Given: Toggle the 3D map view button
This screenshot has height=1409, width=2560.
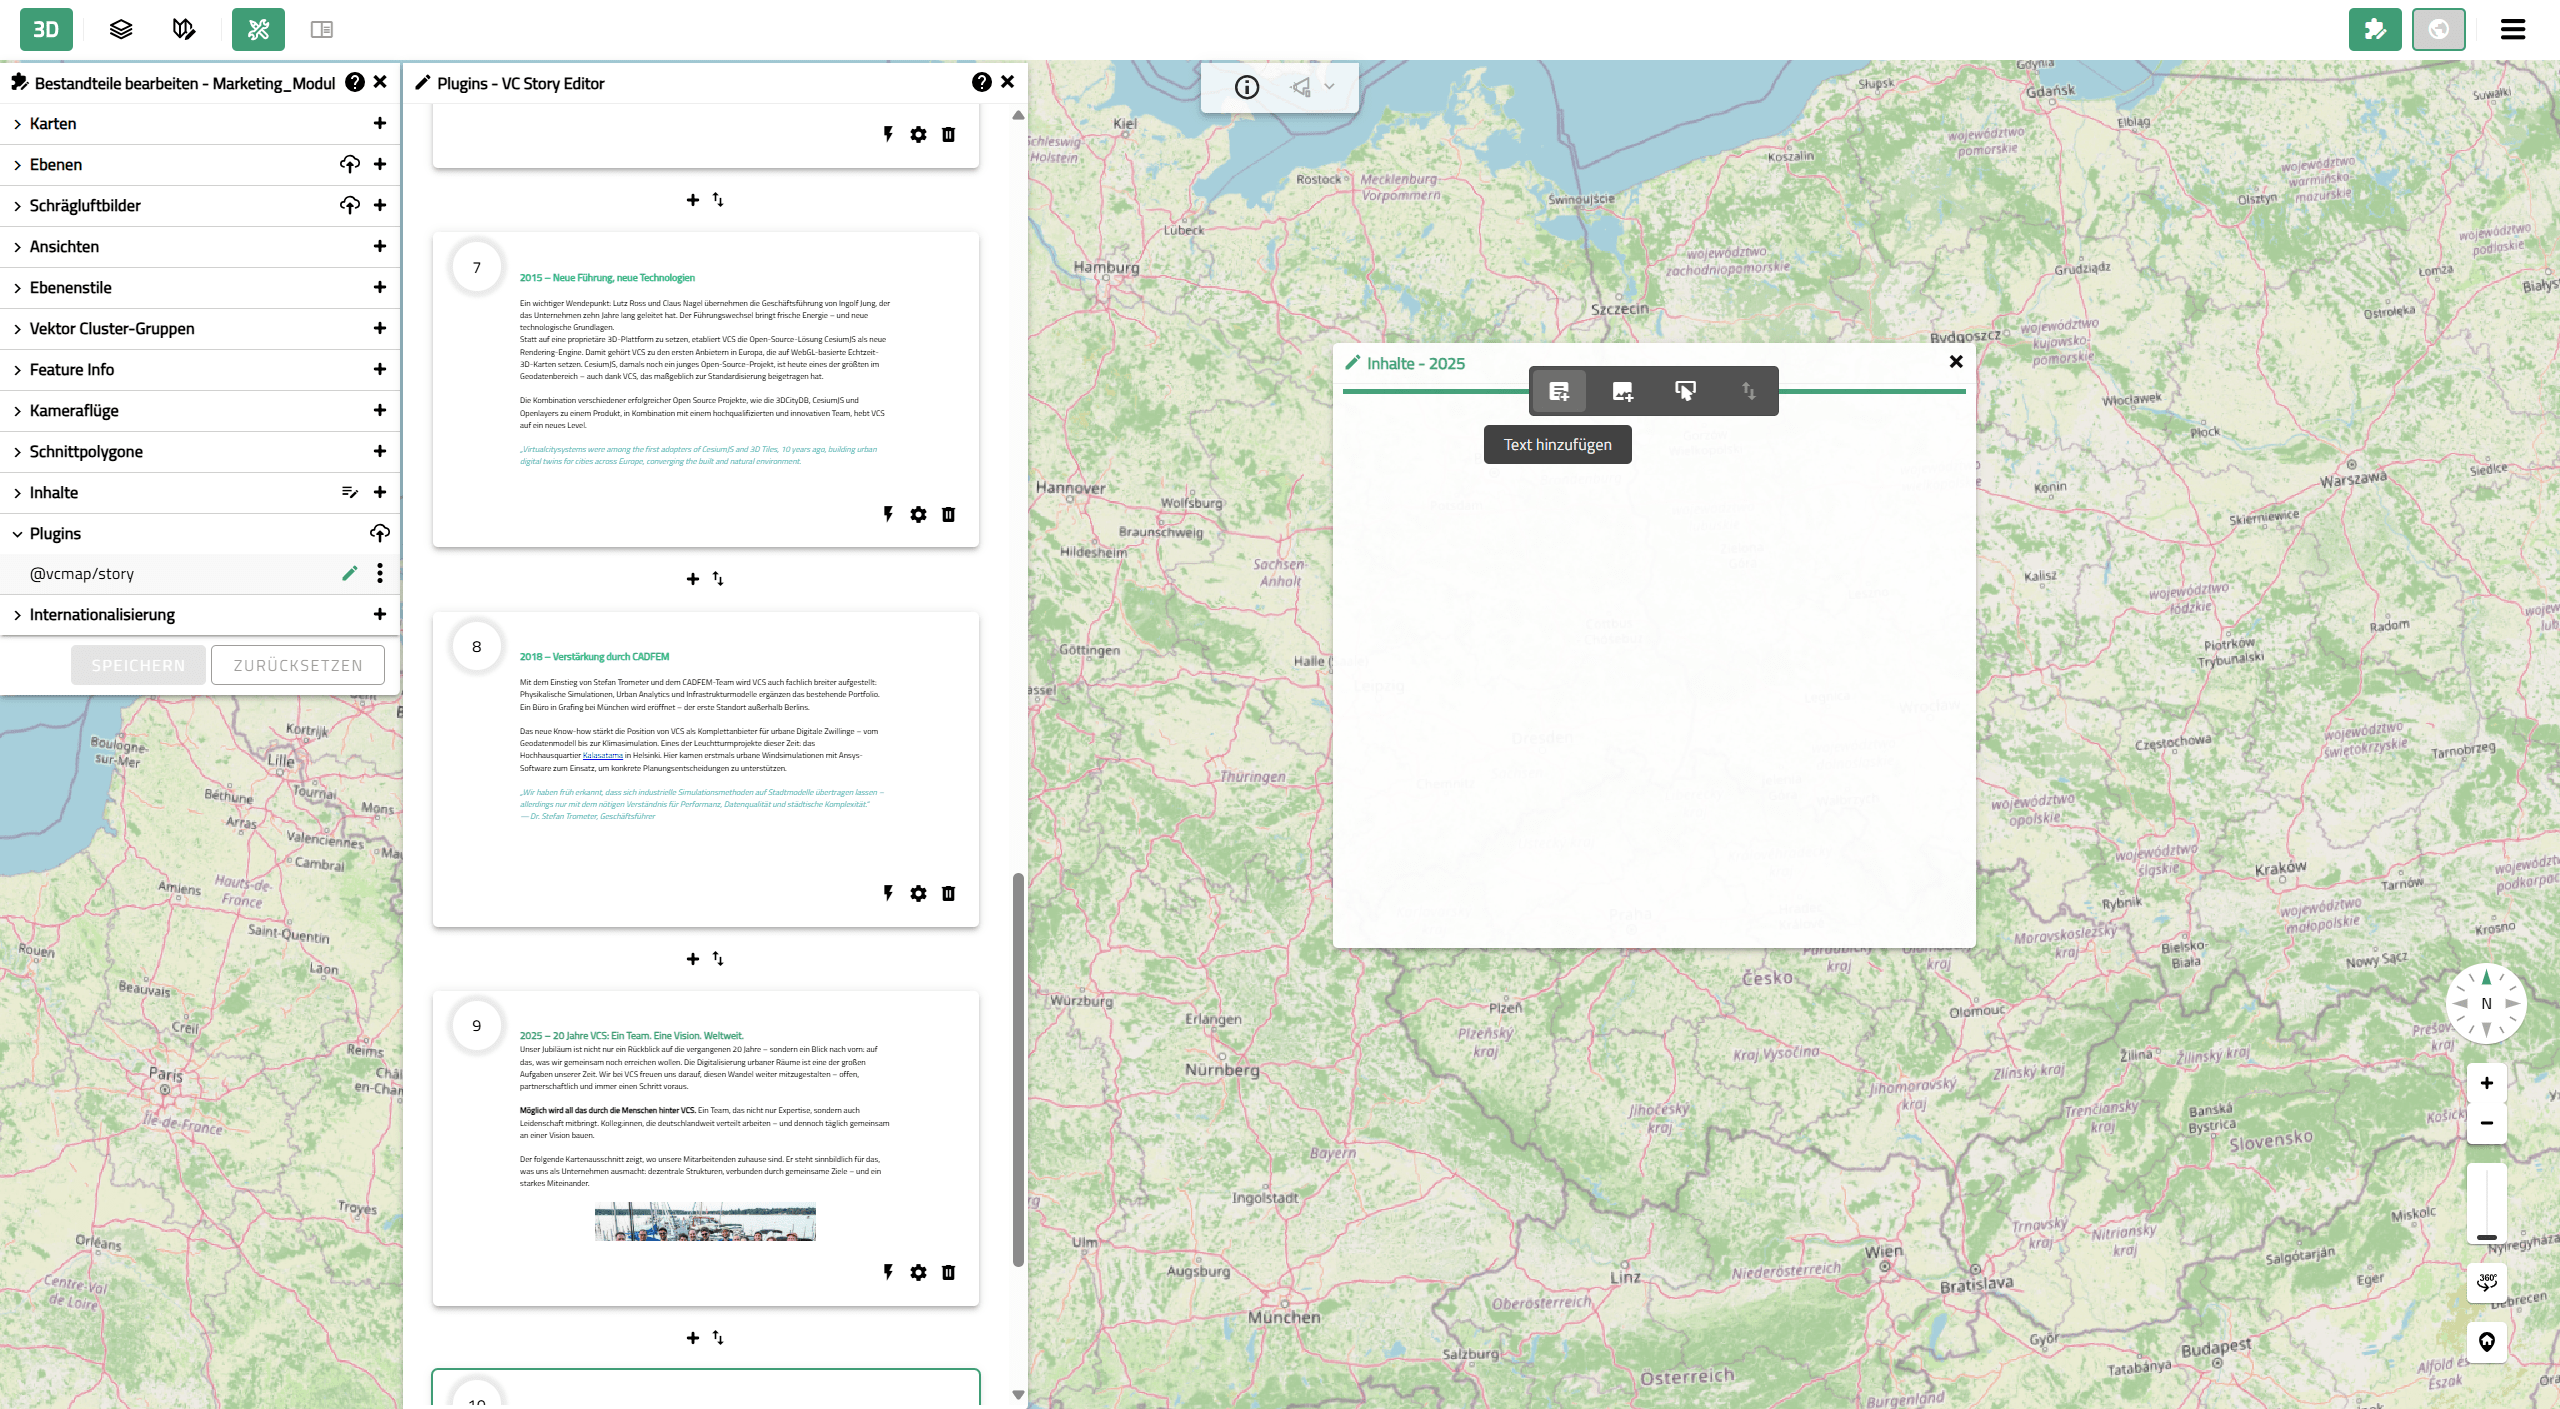Looking at the screenshot, I should click(46, 29).
